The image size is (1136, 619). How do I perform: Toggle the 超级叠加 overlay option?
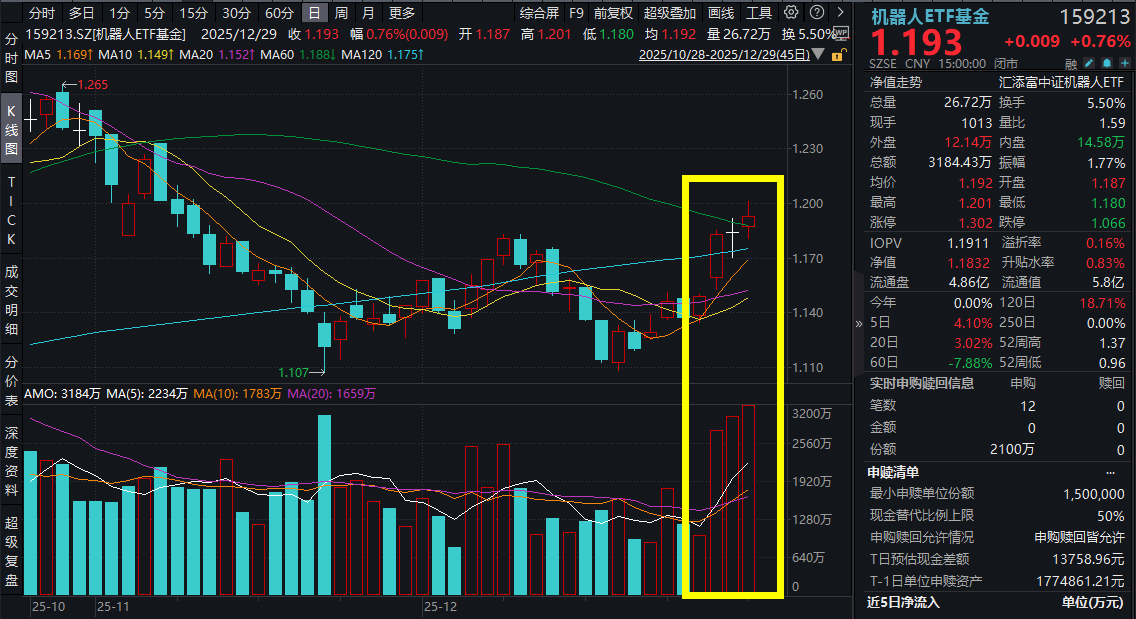669,13
